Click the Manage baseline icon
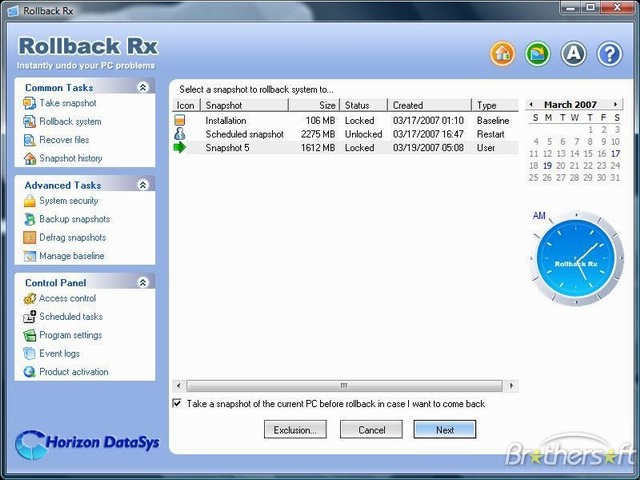Screen dimensions: 640x480 (29, 256)
